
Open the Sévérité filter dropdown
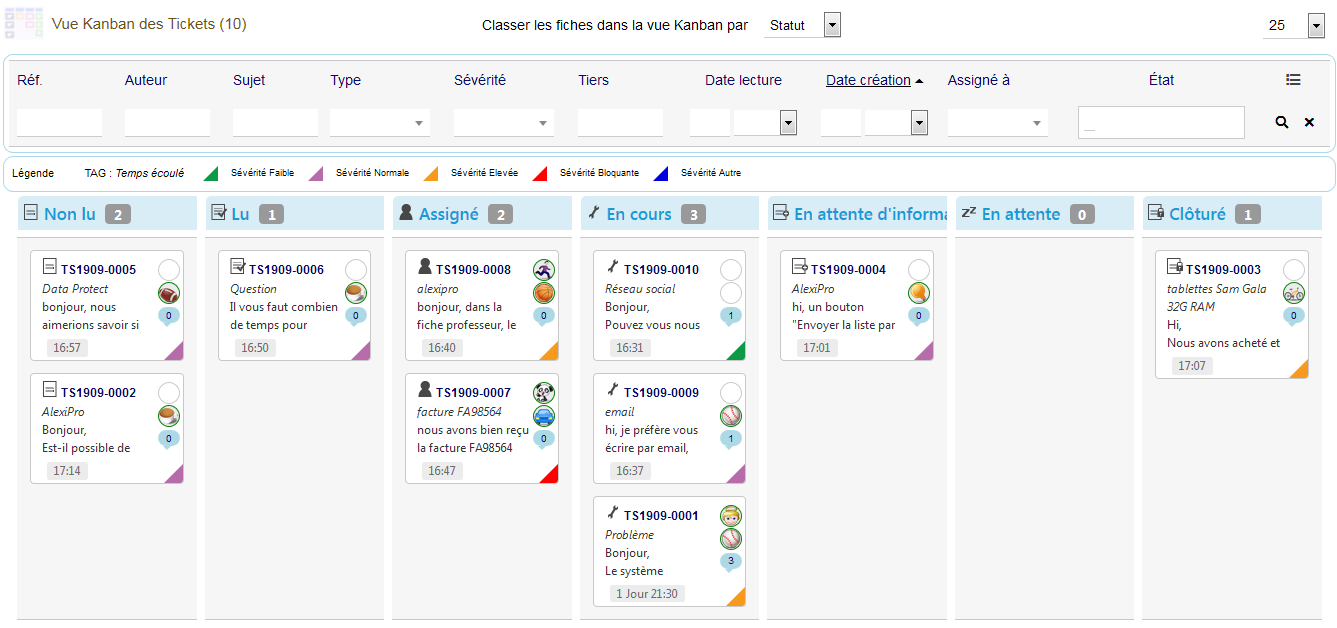coord(503,123)
